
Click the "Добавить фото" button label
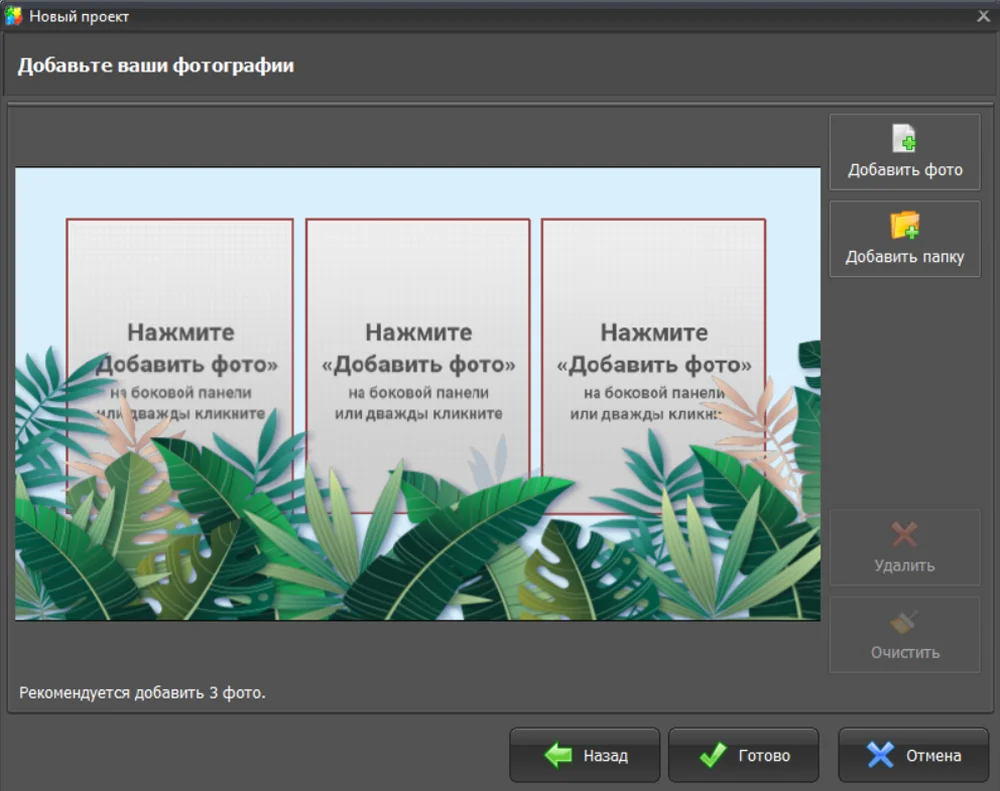[905, 170]
